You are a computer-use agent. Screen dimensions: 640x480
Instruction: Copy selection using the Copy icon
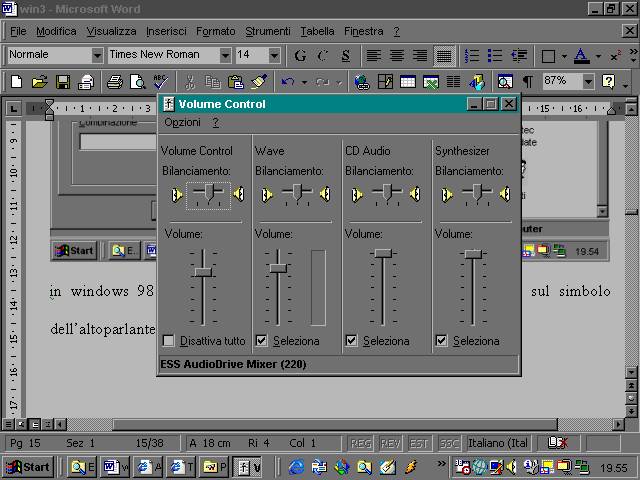pyautogui.click(x=213, y=82)
